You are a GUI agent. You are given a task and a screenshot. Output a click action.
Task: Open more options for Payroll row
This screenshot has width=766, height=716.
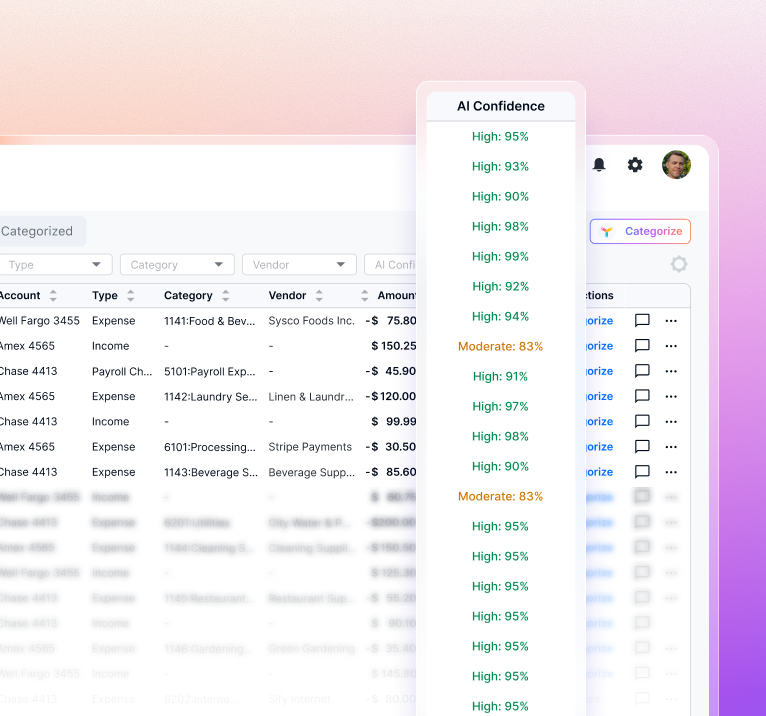click(x=671, y=371)
